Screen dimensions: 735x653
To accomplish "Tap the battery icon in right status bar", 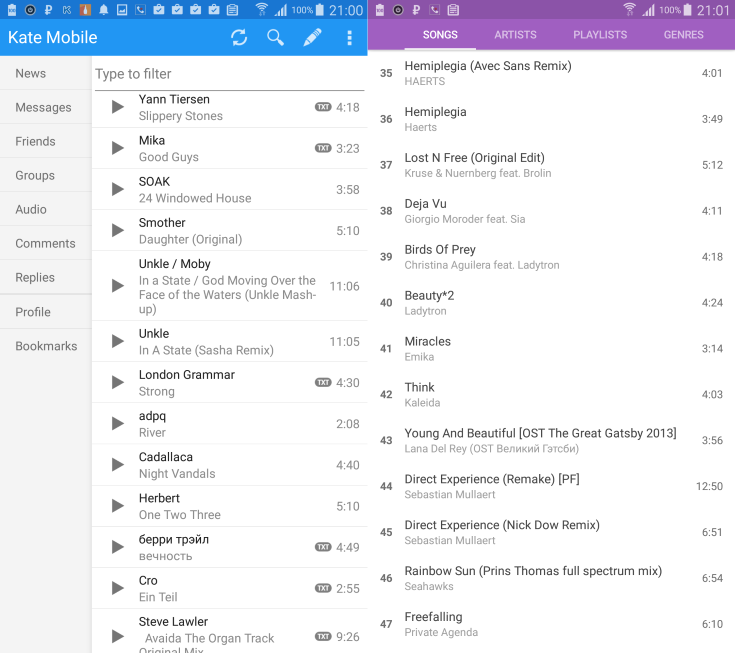I will click(x=688, y=9).
